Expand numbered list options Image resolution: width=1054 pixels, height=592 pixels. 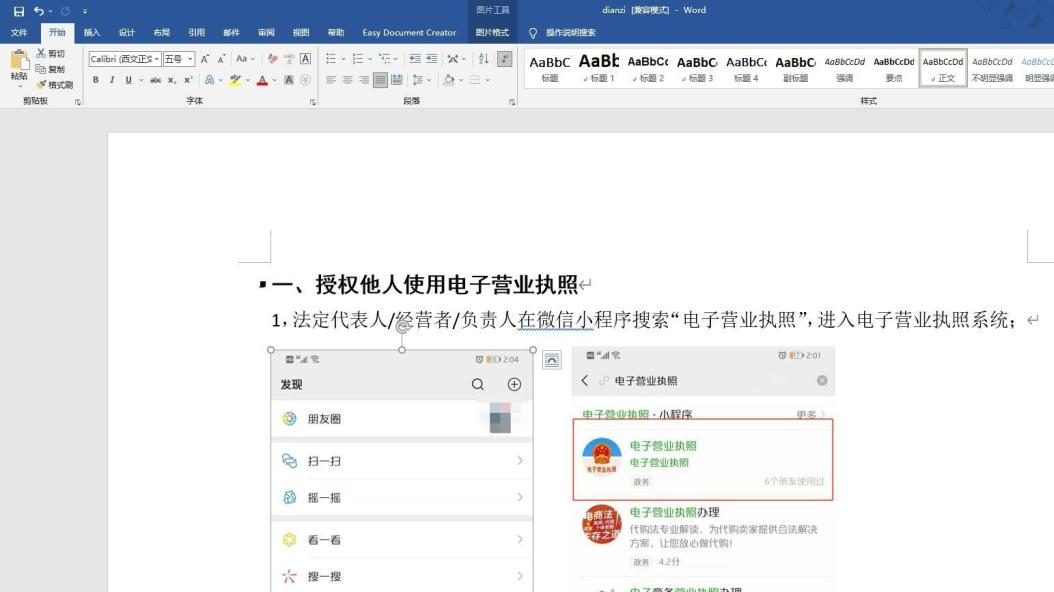click(370, 59)
